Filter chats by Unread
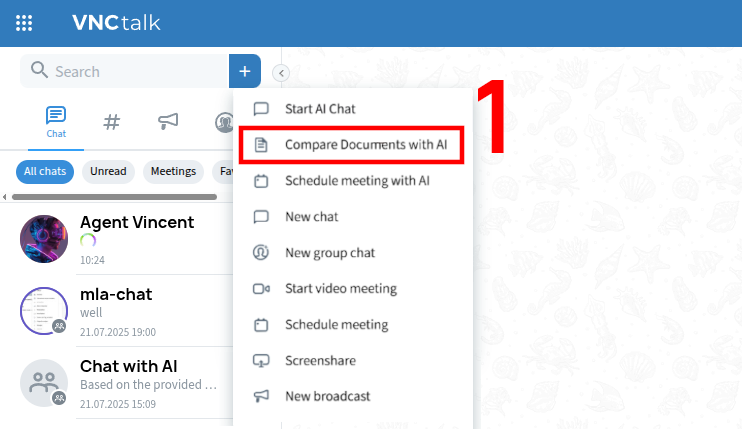Screen dimensions: 742x429 [x=108, y=171]
